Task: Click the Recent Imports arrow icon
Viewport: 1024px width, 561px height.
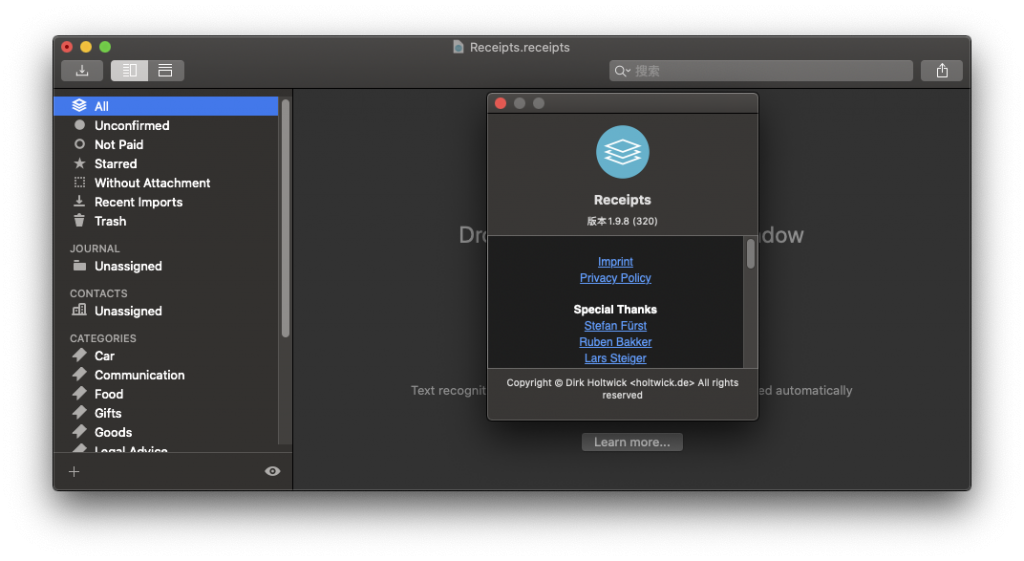Action: (79, 201)
